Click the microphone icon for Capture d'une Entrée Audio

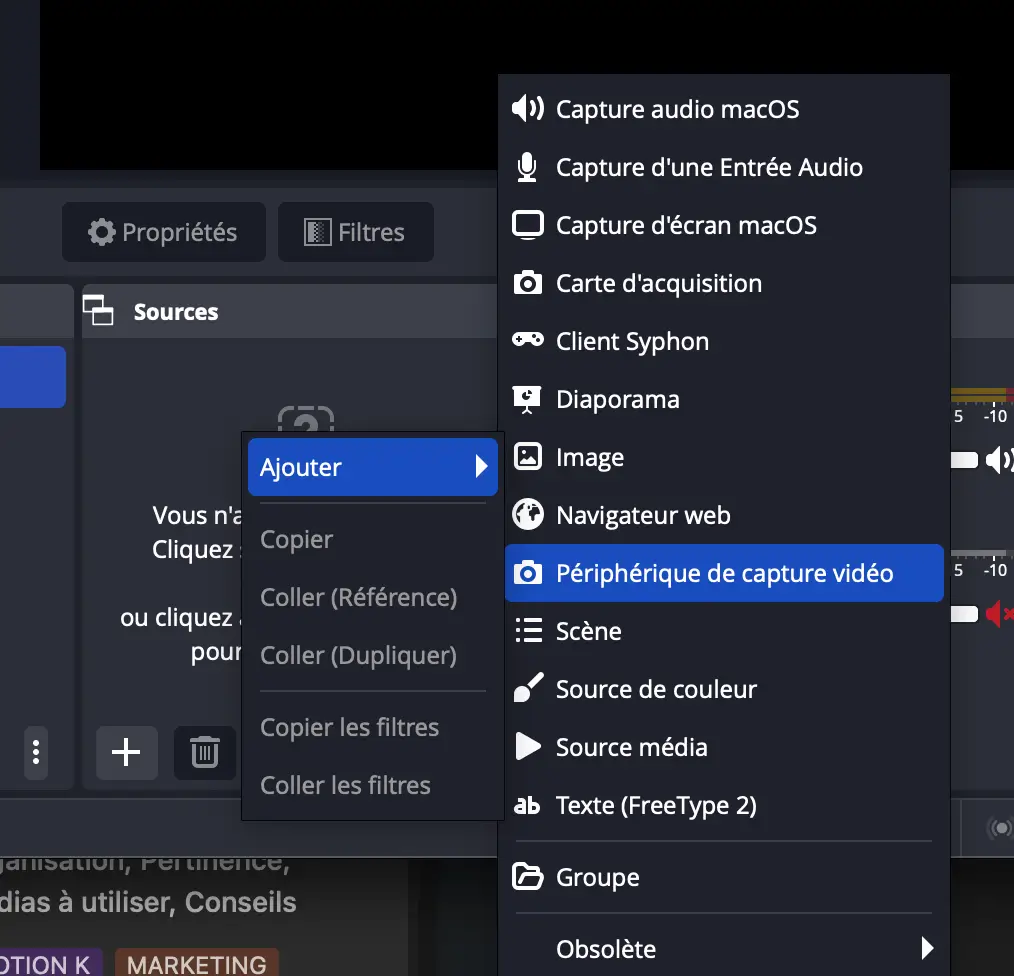click(528, 167)
